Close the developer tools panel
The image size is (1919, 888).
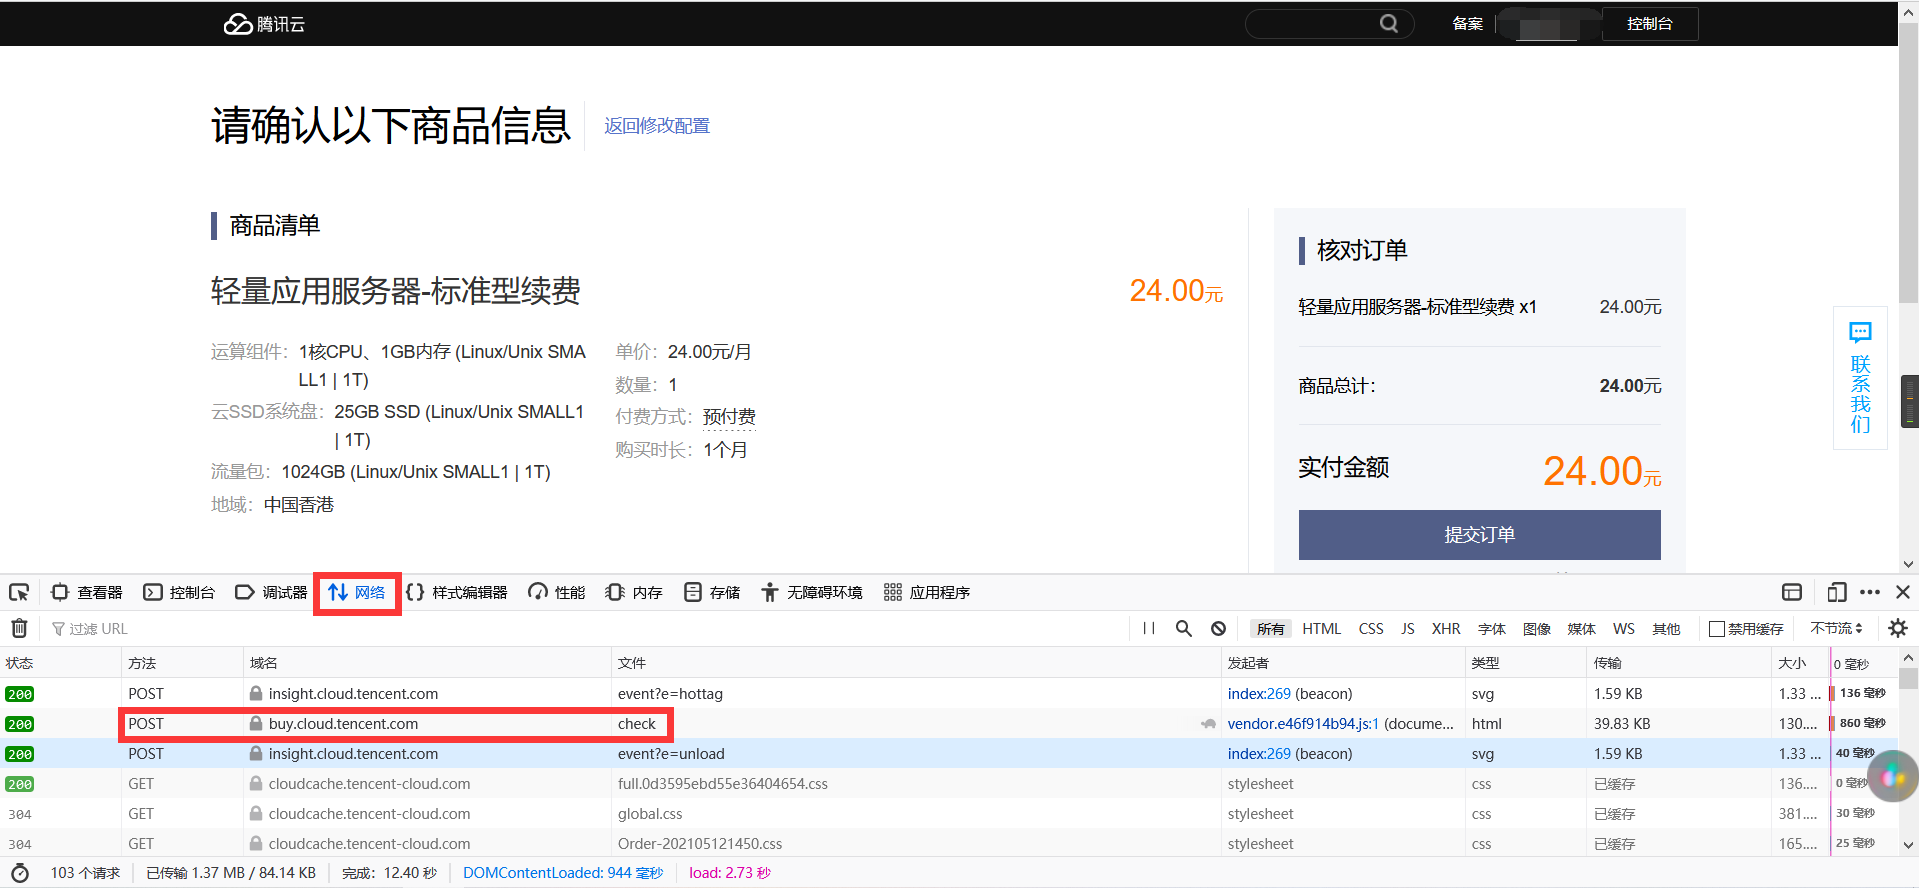pos(1903,592)
